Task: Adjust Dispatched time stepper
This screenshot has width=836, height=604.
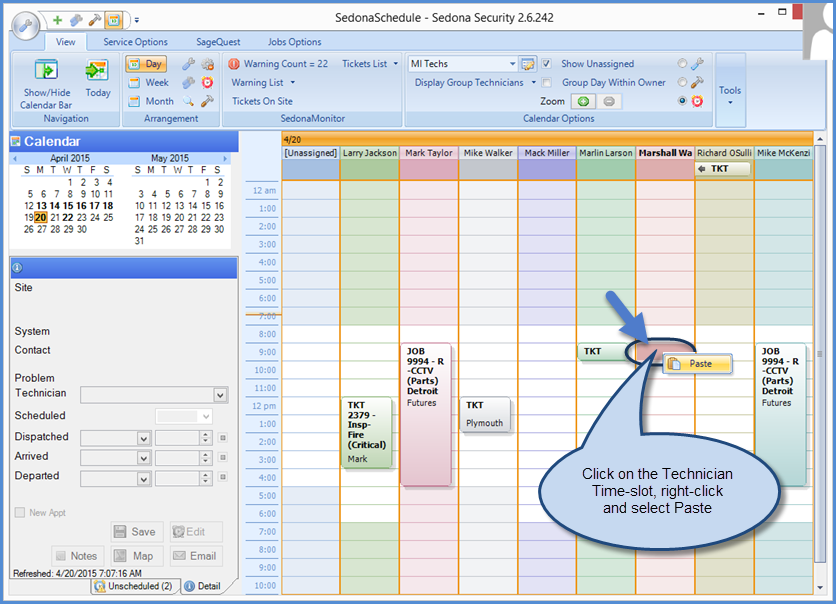Action: tap(206, 438)
